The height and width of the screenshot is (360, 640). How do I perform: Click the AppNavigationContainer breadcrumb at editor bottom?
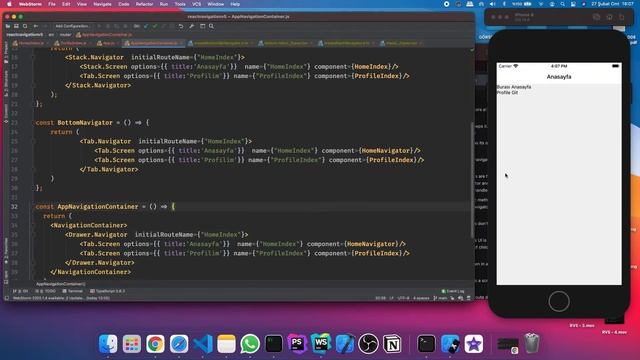pyautogui.click(x=60, y=284)
